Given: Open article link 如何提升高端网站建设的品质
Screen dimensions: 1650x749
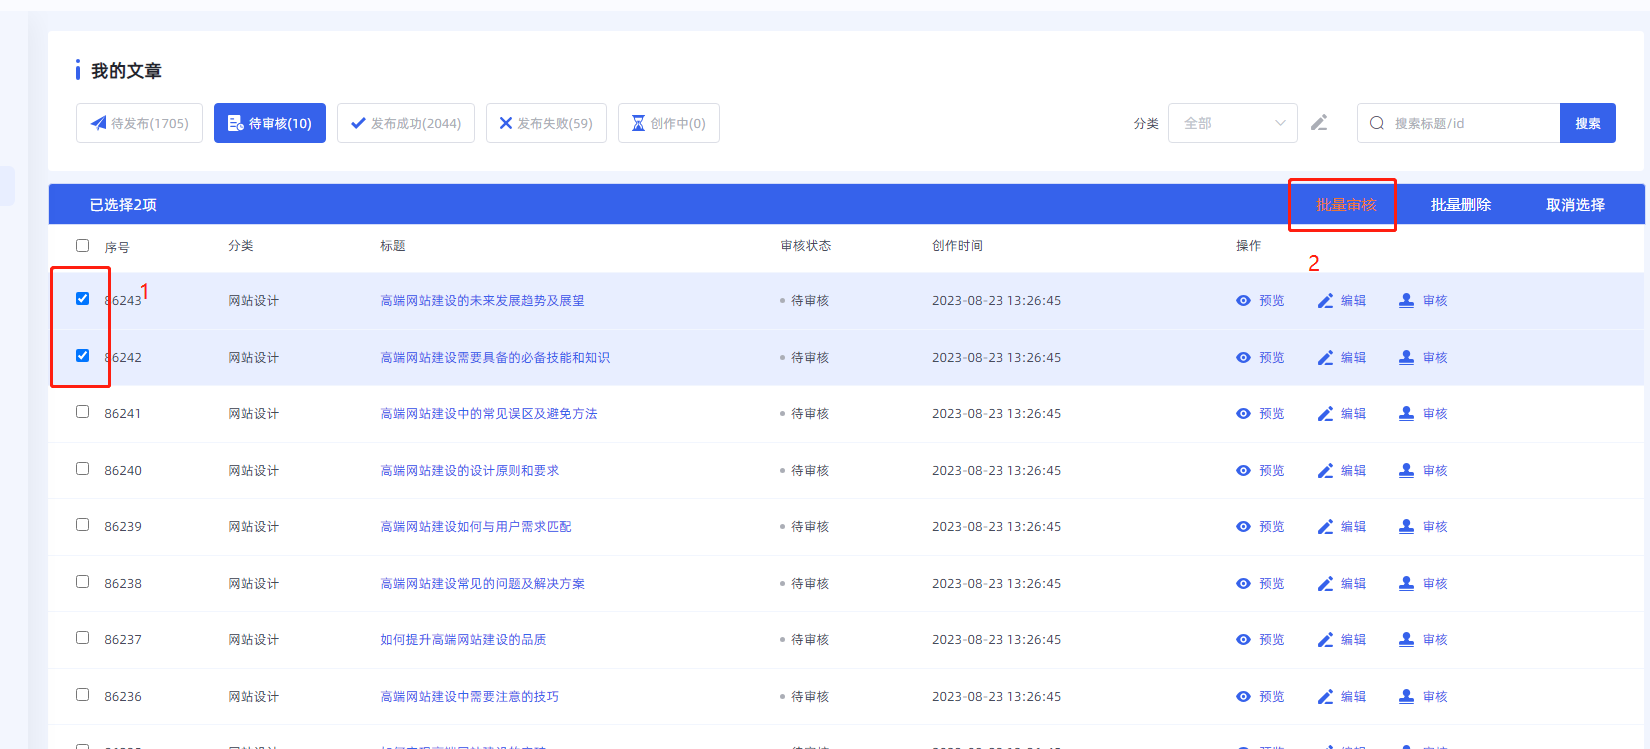Looking at the screenshot, I should coord(463,640).
